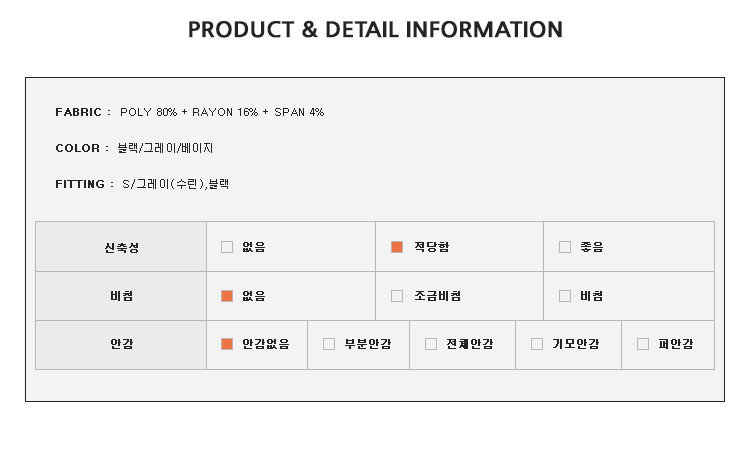Image resolution: width=750 pixels, height=449 pixels.
Task: Tick the 비침 checkbox in the last column
Action: [x=565, y=296]
